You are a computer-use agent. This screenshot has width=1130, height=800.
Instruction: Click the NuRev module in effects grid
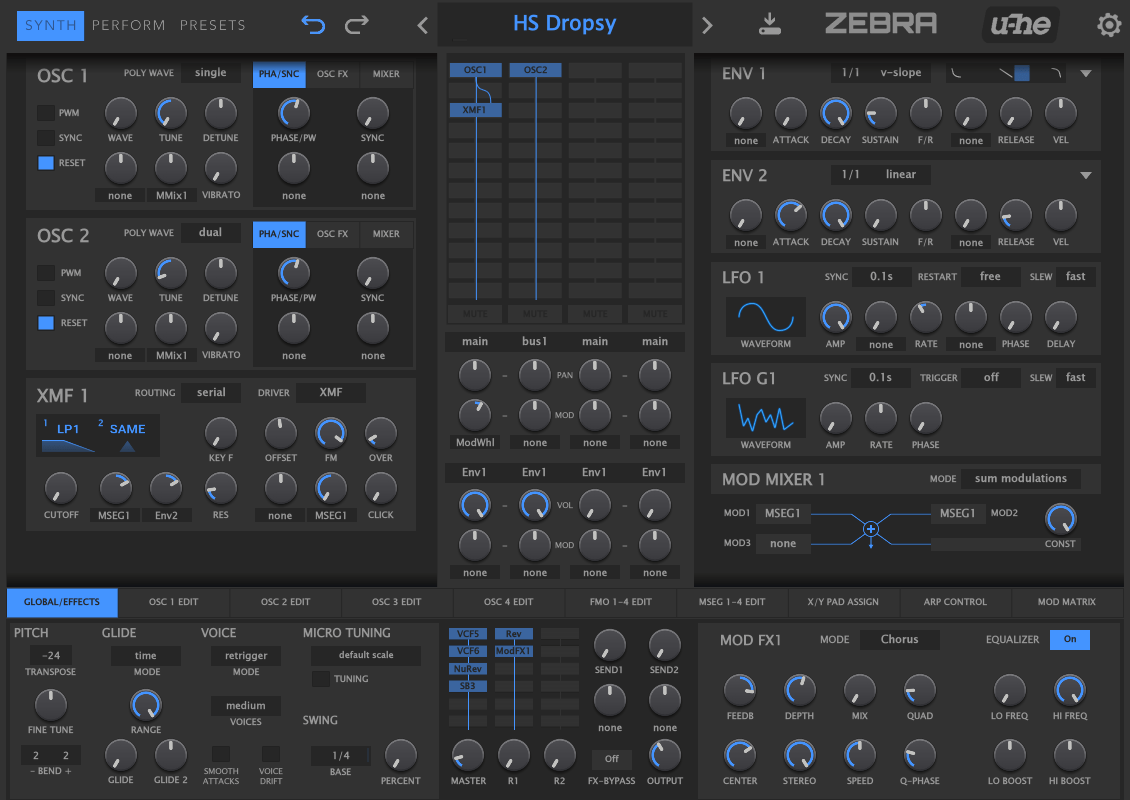click(x=468, y=669)
